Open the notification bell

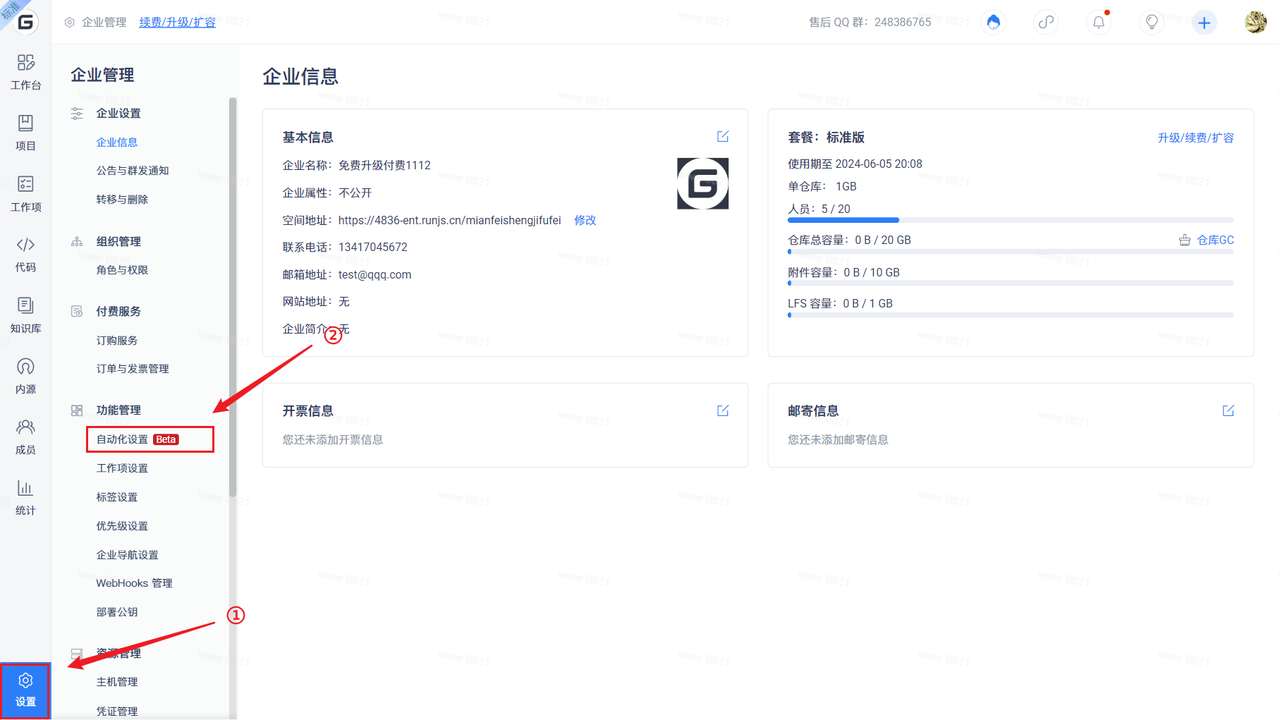tap(1099, 22)
